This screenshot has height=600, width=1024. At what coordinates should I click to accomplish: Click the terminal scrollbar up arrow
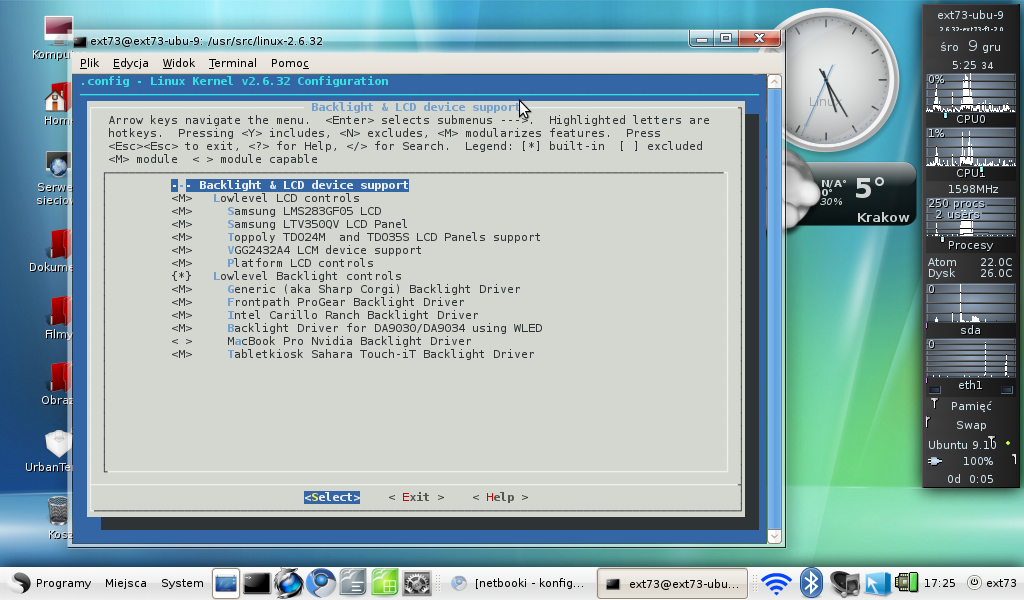tap(774, 82)
